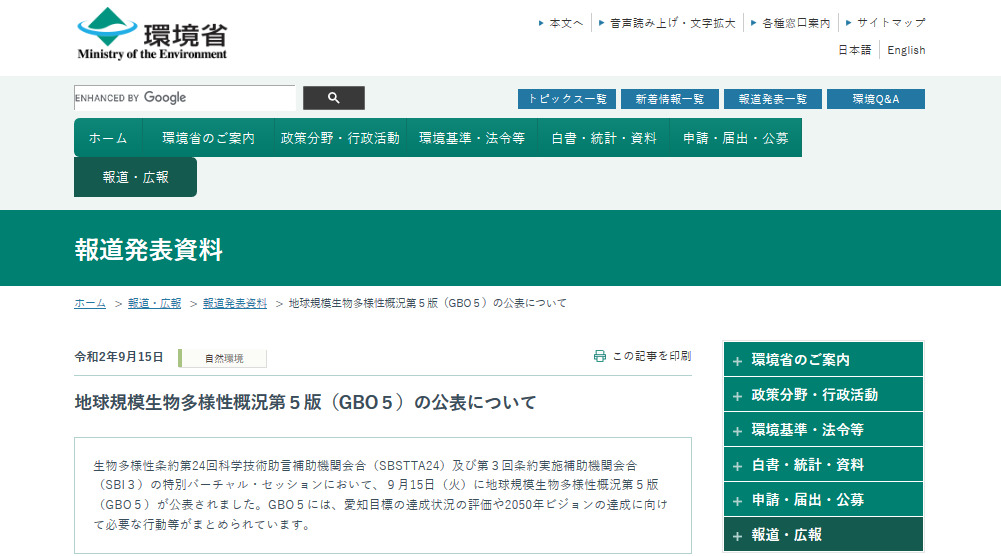Open the サイトマップ link

click(890, 23)
